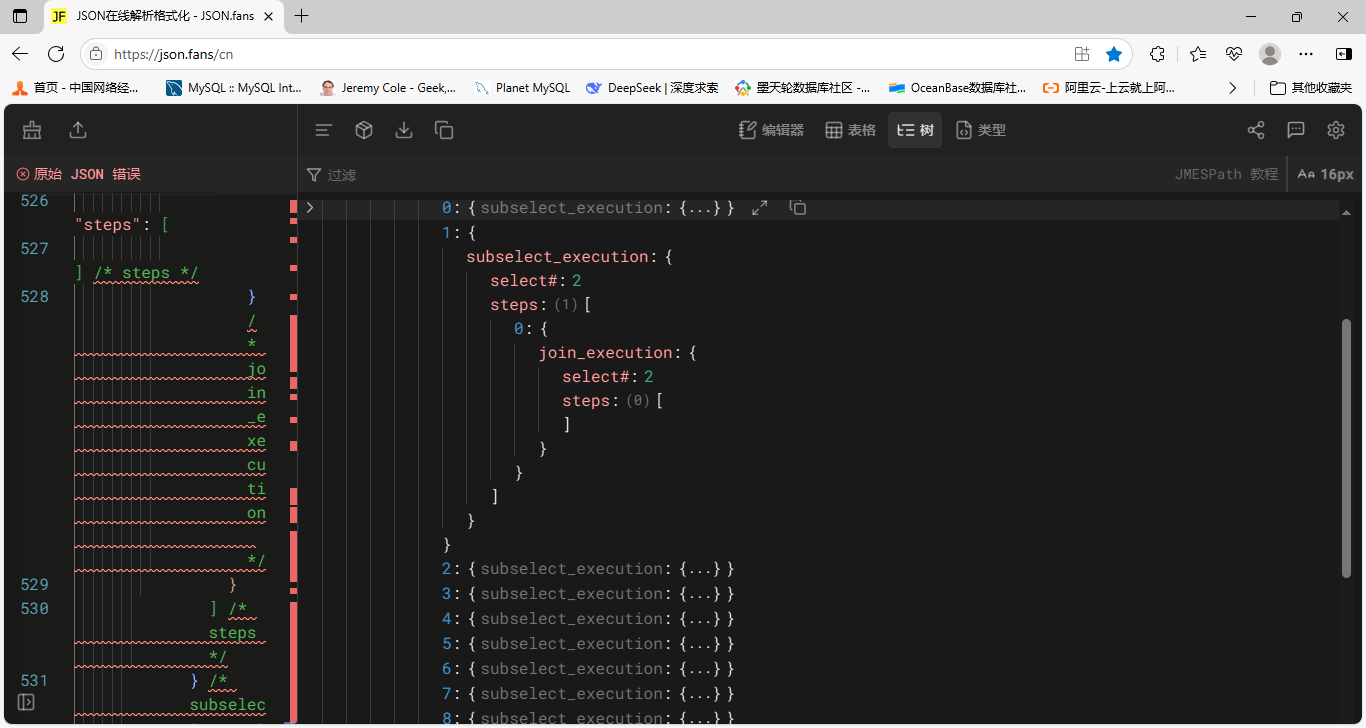Open the JMESPath 教程 link
Viewport: 1366px width, 728px height.
(x=1226, y=174)
